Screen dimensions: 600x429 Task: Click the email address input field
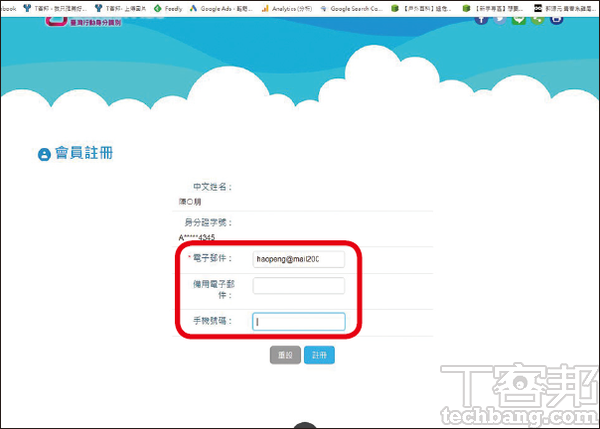298,259
